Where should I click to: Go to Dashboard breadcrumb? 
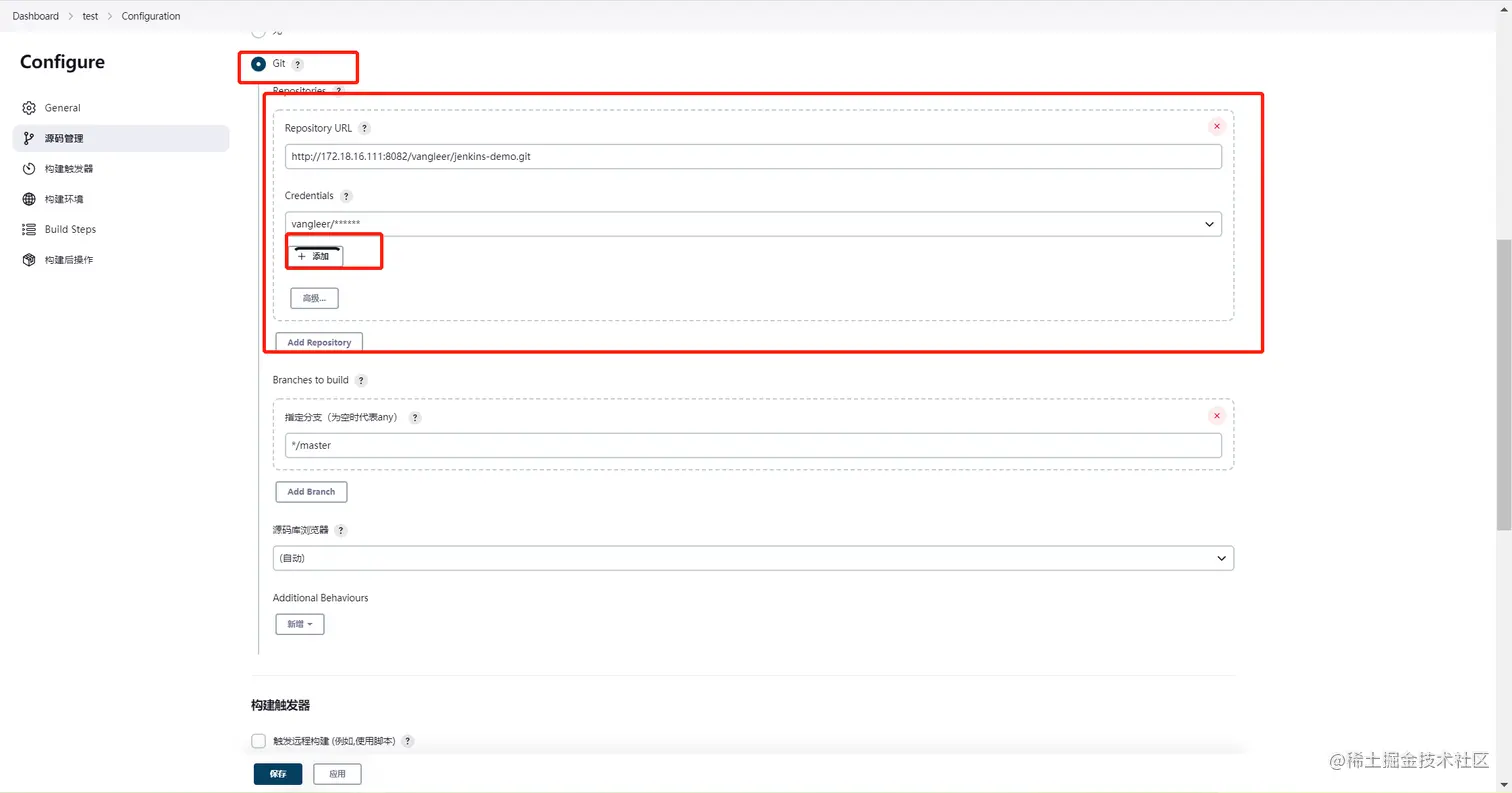tap(36, 16)
